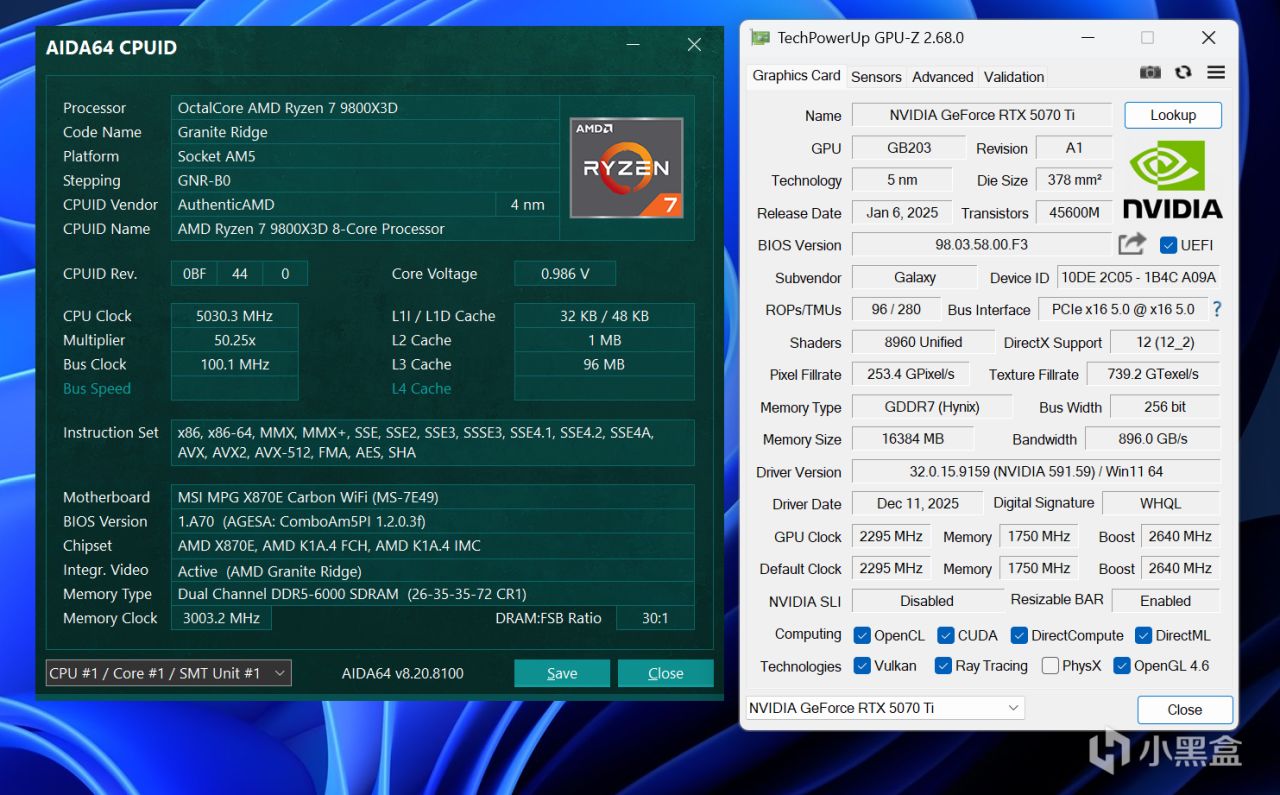This screenshot has width=1280, height=795.
Task: Click the Bus Interface question mark icon
Action: 1217,309
